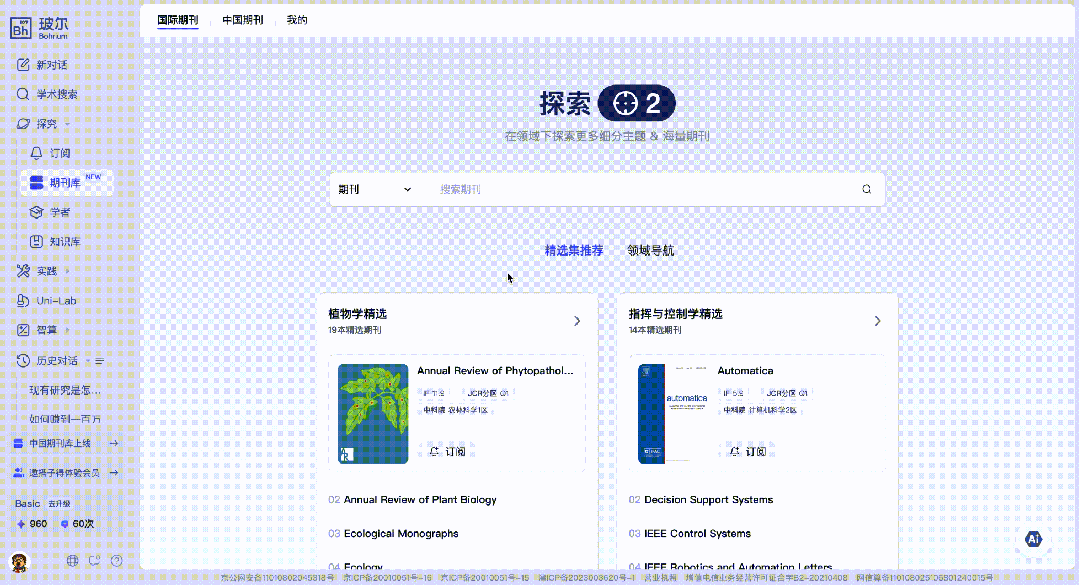Click the Annual Review of Phytopathology cover

pos(373,414)
